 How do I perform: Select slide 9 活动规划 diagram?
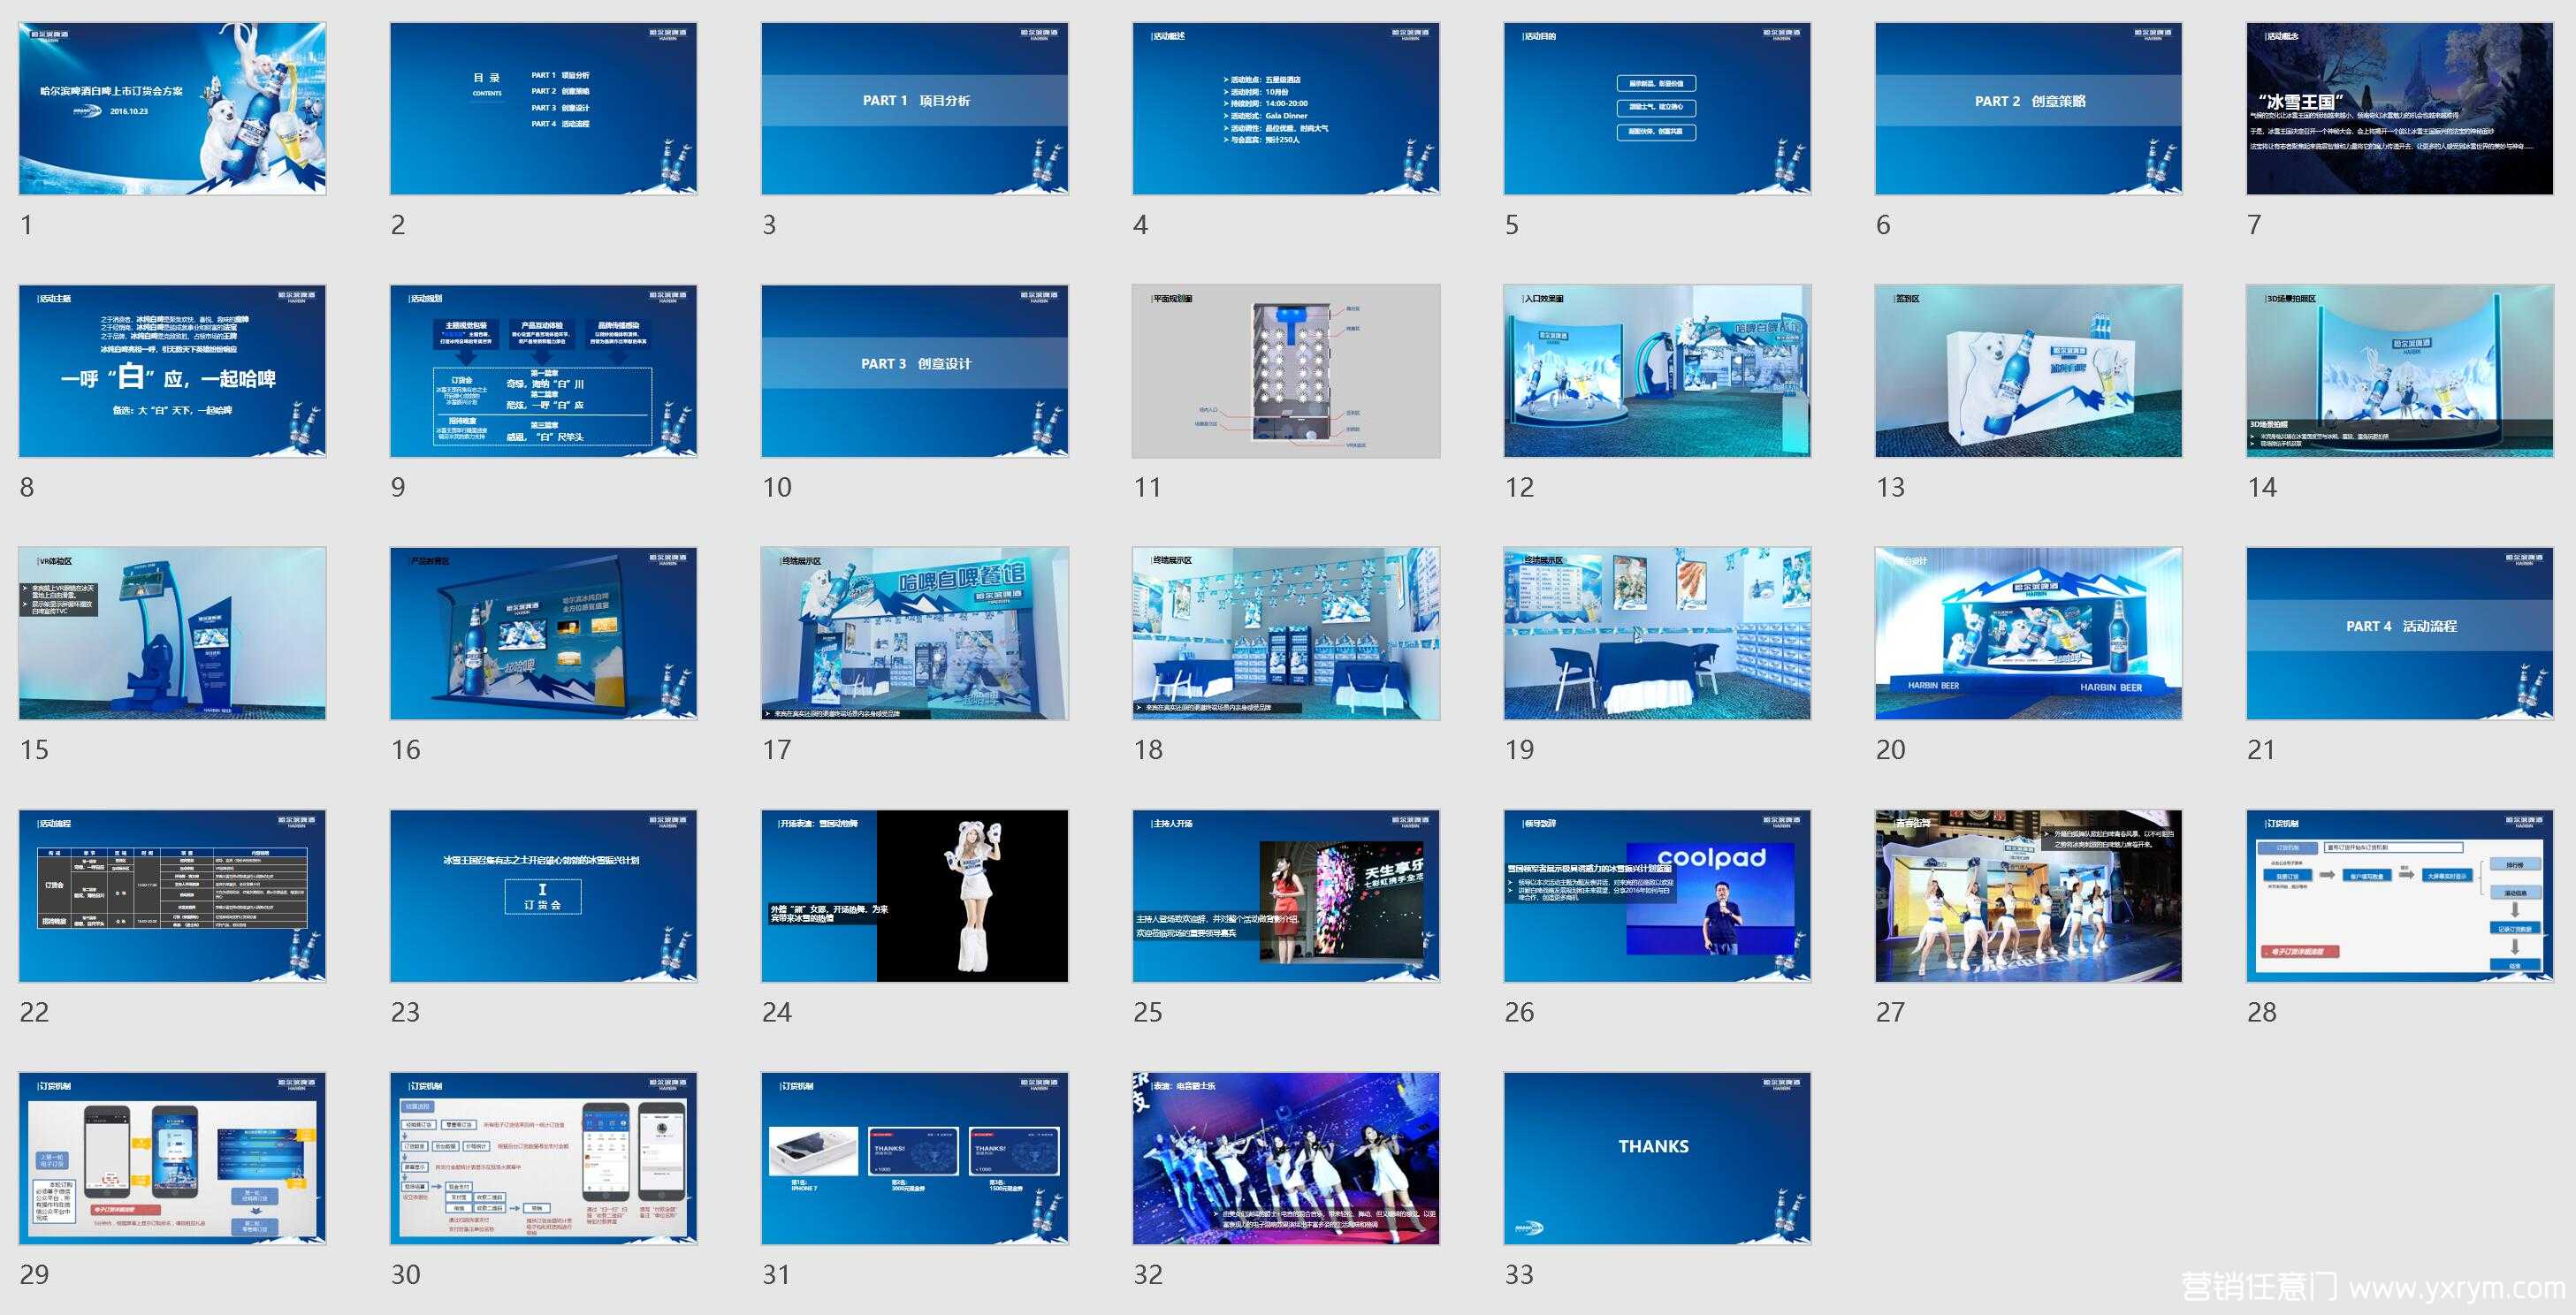[543, 371]
